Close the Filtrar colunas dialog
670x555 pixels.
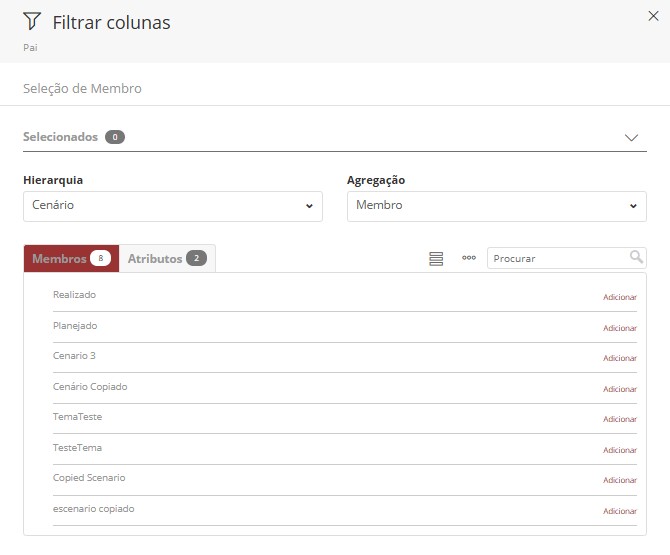tap(653, 15)
